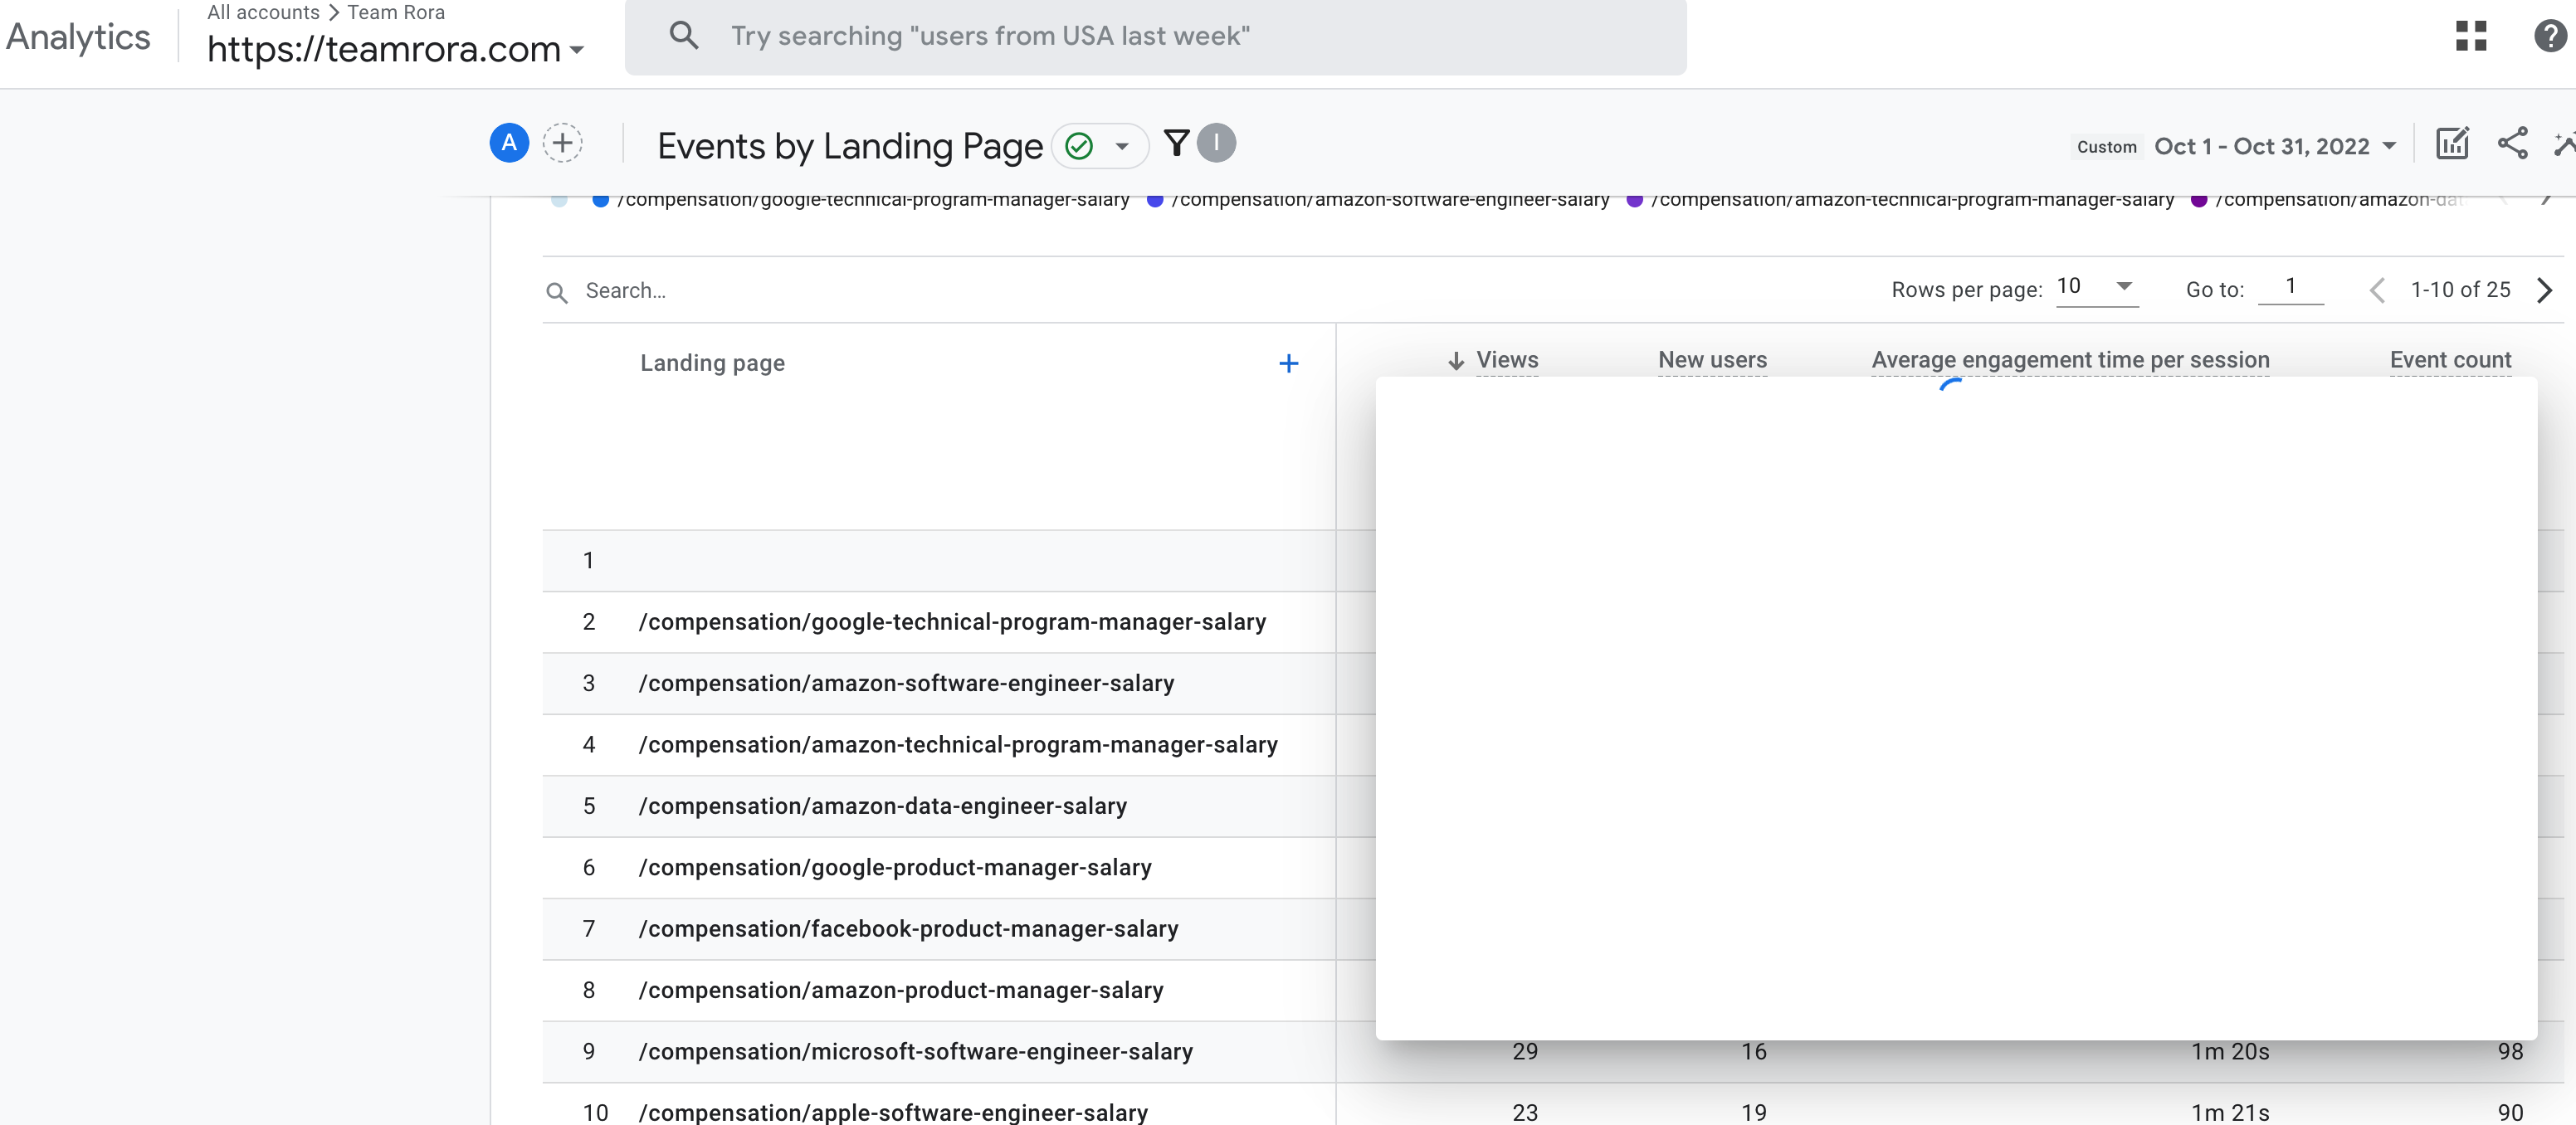Add a dimension with the blue plus icon
Image resolution: width=2576 pixels, height=1125 pixels.
point(1289,363)
